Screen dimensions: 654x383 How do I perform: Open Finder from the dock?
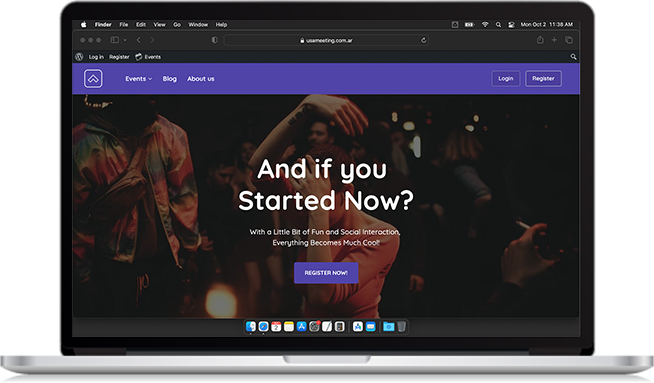point(251,326)
